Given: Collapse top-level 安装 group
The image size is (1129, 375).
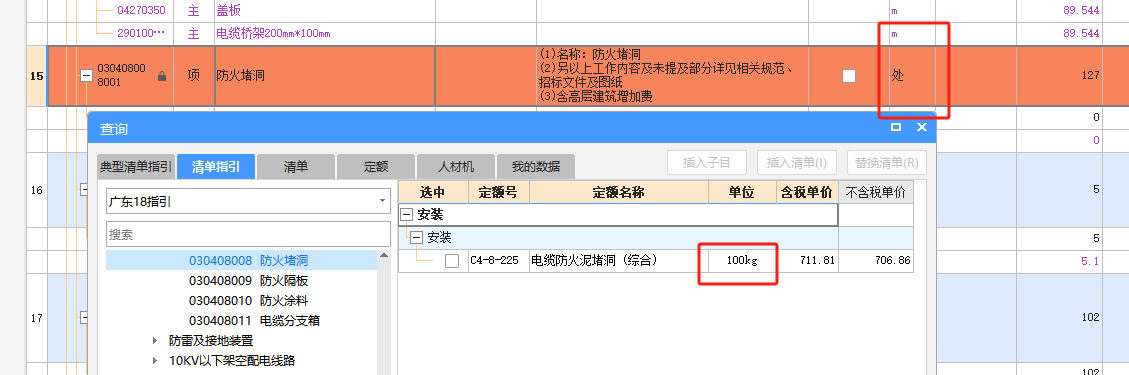Looking at the screenshot, I should click(407, 214).
